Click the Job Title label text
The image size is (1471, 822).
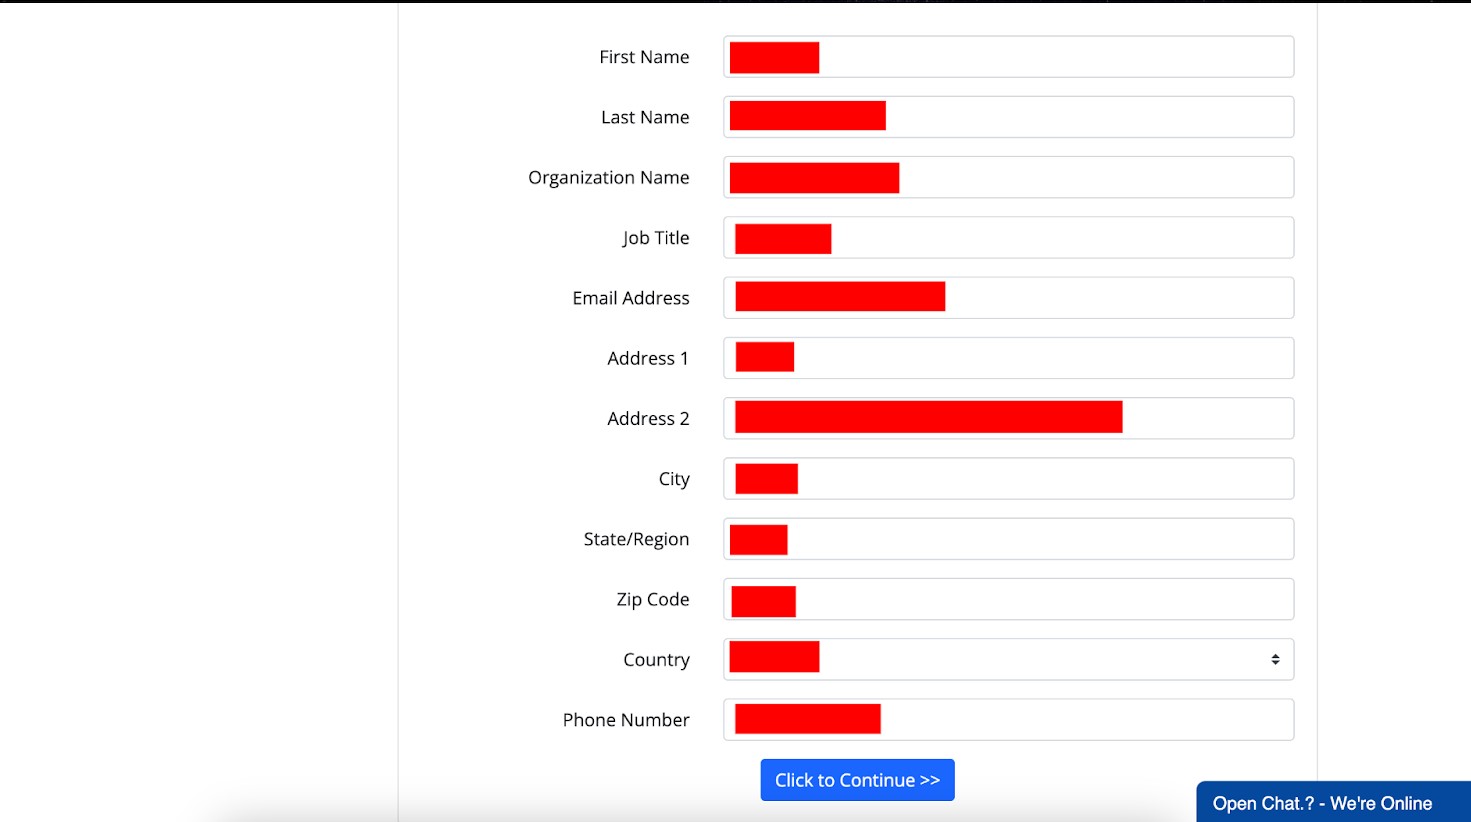(x=655, y=238)
